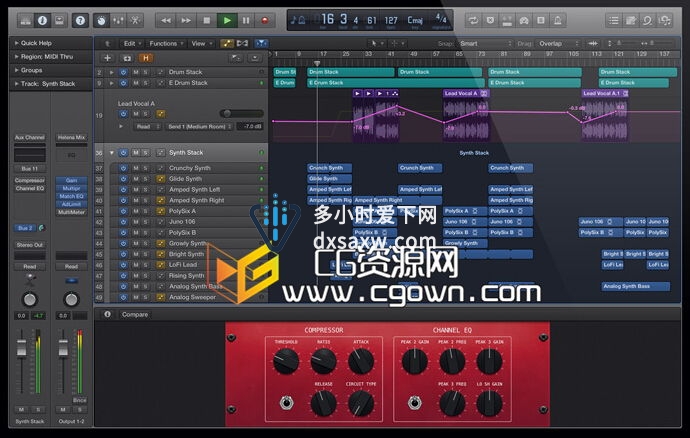Solo the E Drum Stack track

[145, 83]
